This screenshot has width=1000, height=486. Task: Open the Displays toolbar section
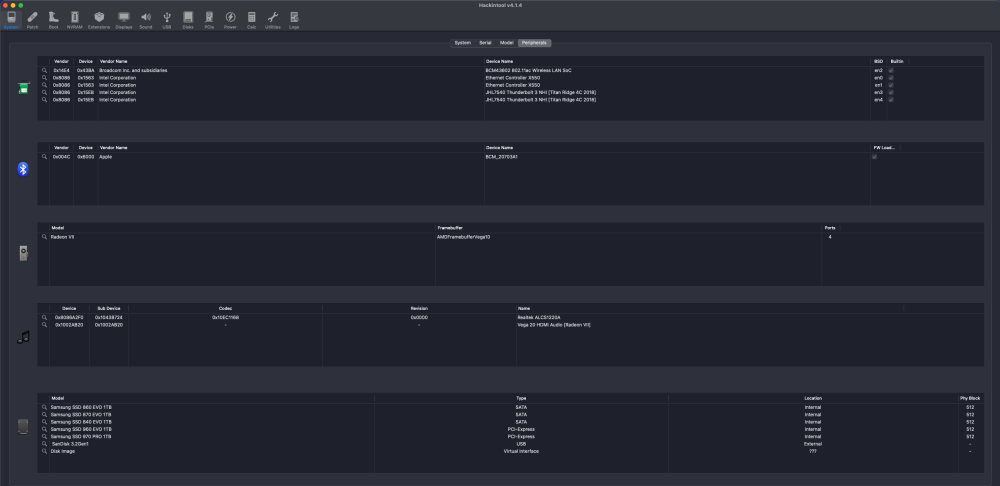click(x=124, y=20)
